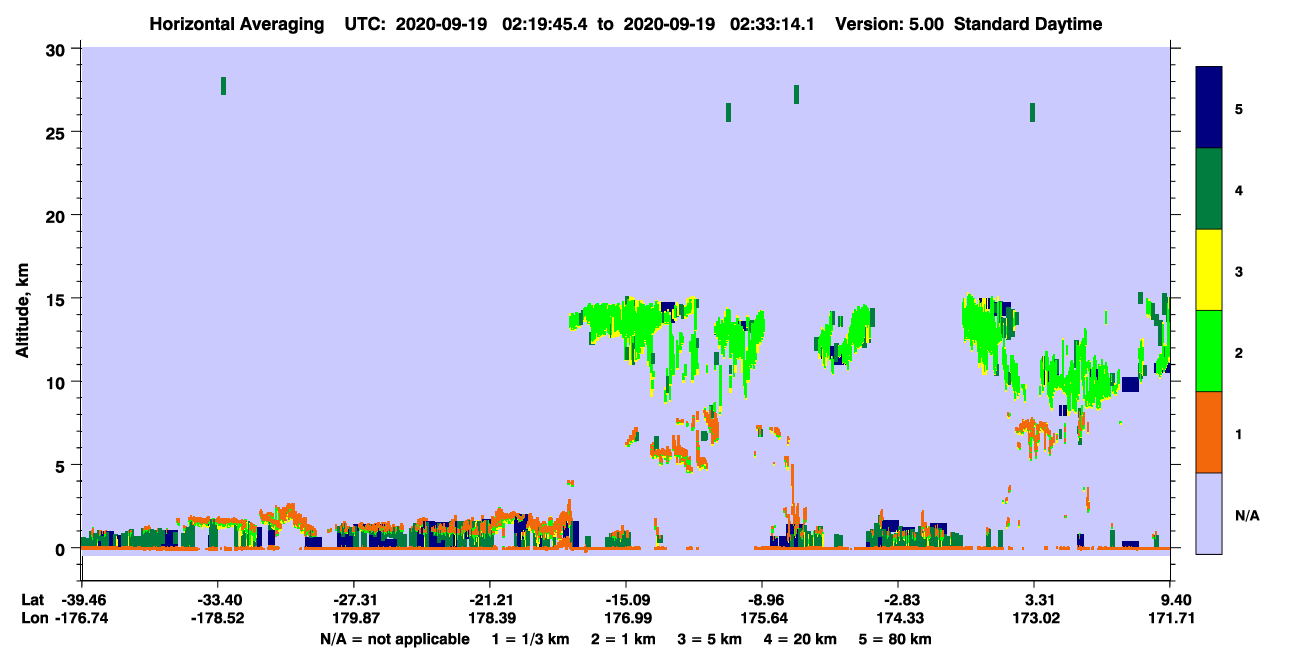
Task: Click the orange color bar segment labeled 1
Action: pos(1209,432)
